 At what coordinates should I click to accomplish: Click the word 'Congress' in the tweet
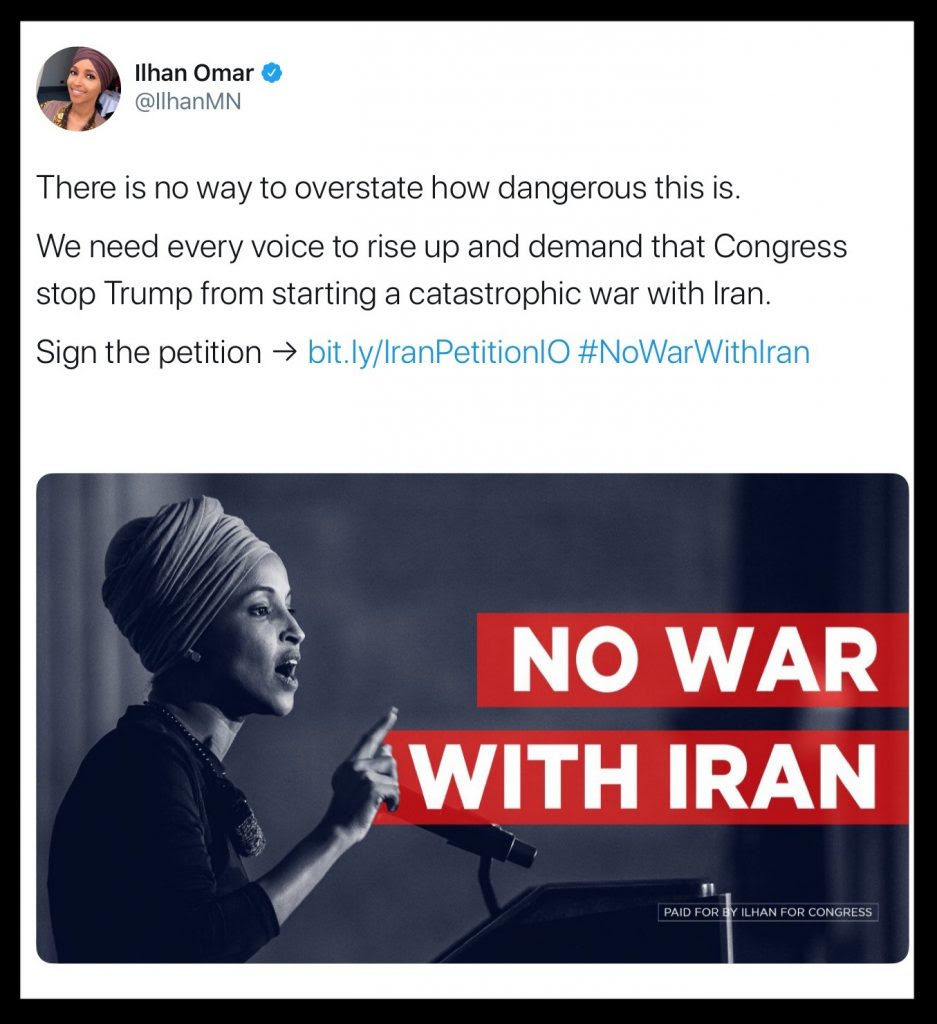pyautogui.click(x=780, y=248)
